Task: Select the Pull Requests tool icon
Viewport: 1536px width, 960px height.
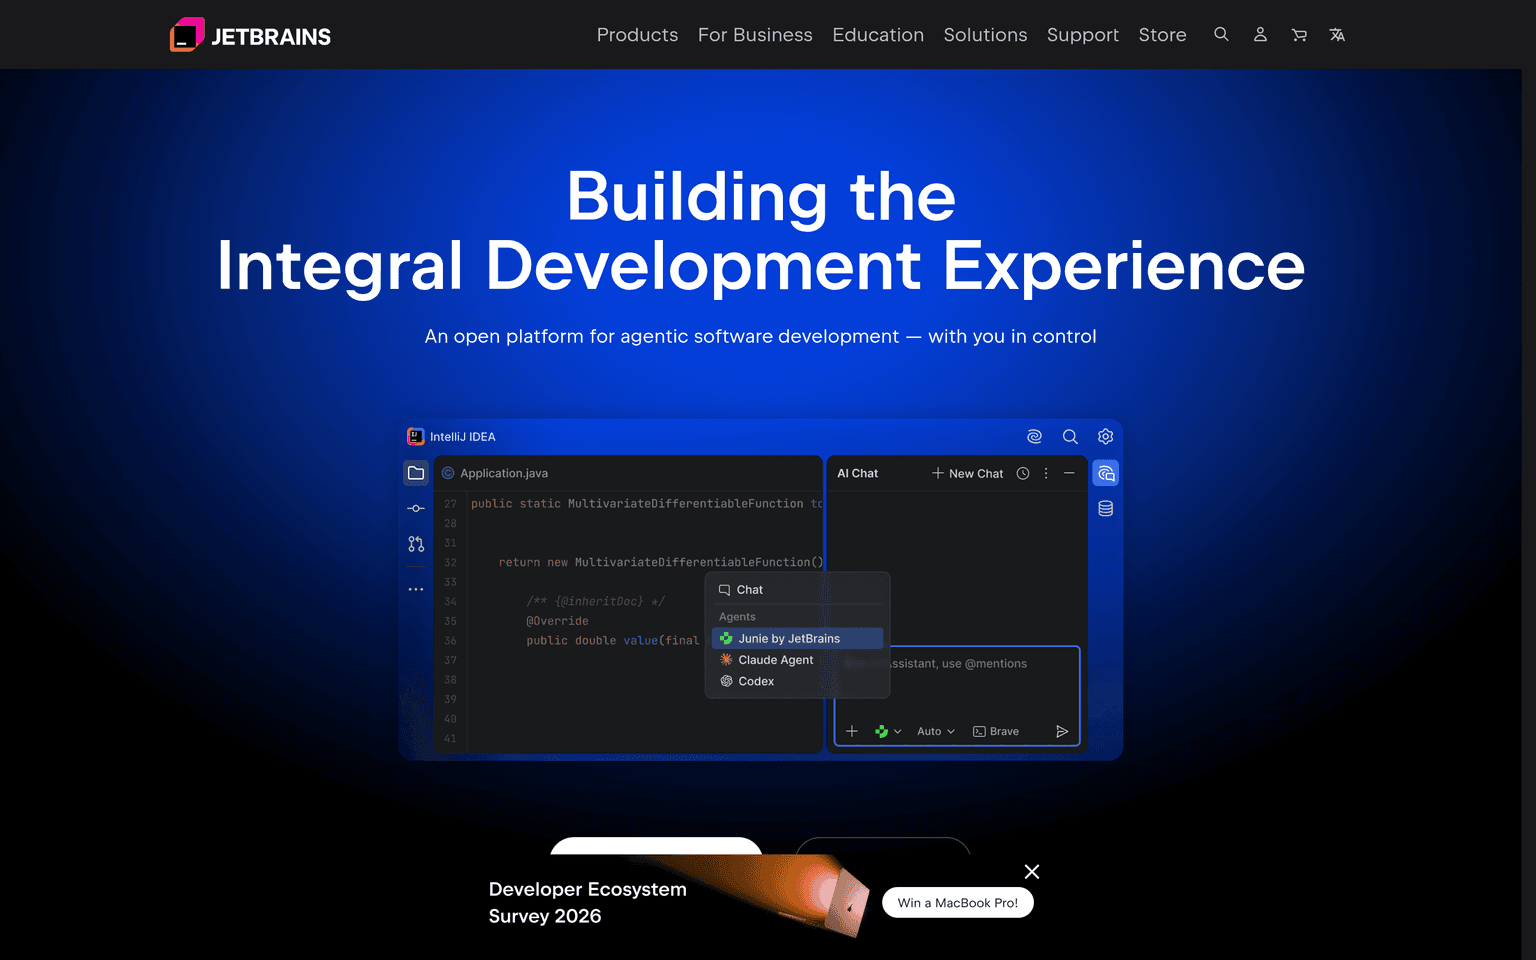Action: click(416, 544)
